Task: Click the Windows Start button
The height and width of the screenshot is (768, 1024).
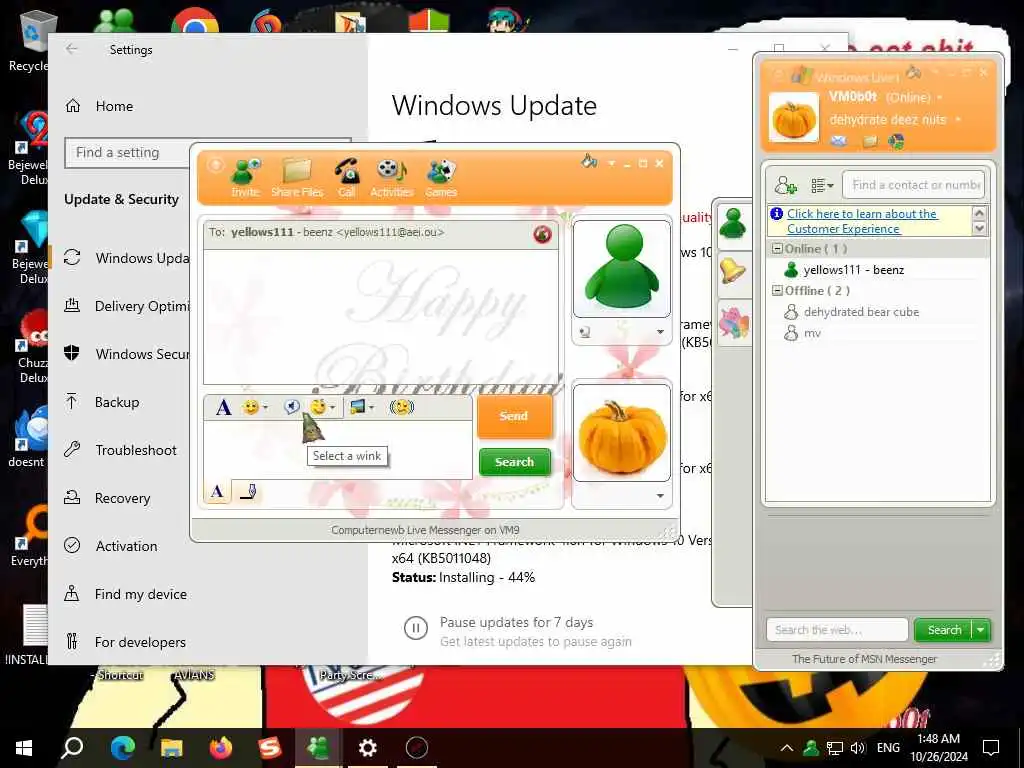Action: point(24,747)
